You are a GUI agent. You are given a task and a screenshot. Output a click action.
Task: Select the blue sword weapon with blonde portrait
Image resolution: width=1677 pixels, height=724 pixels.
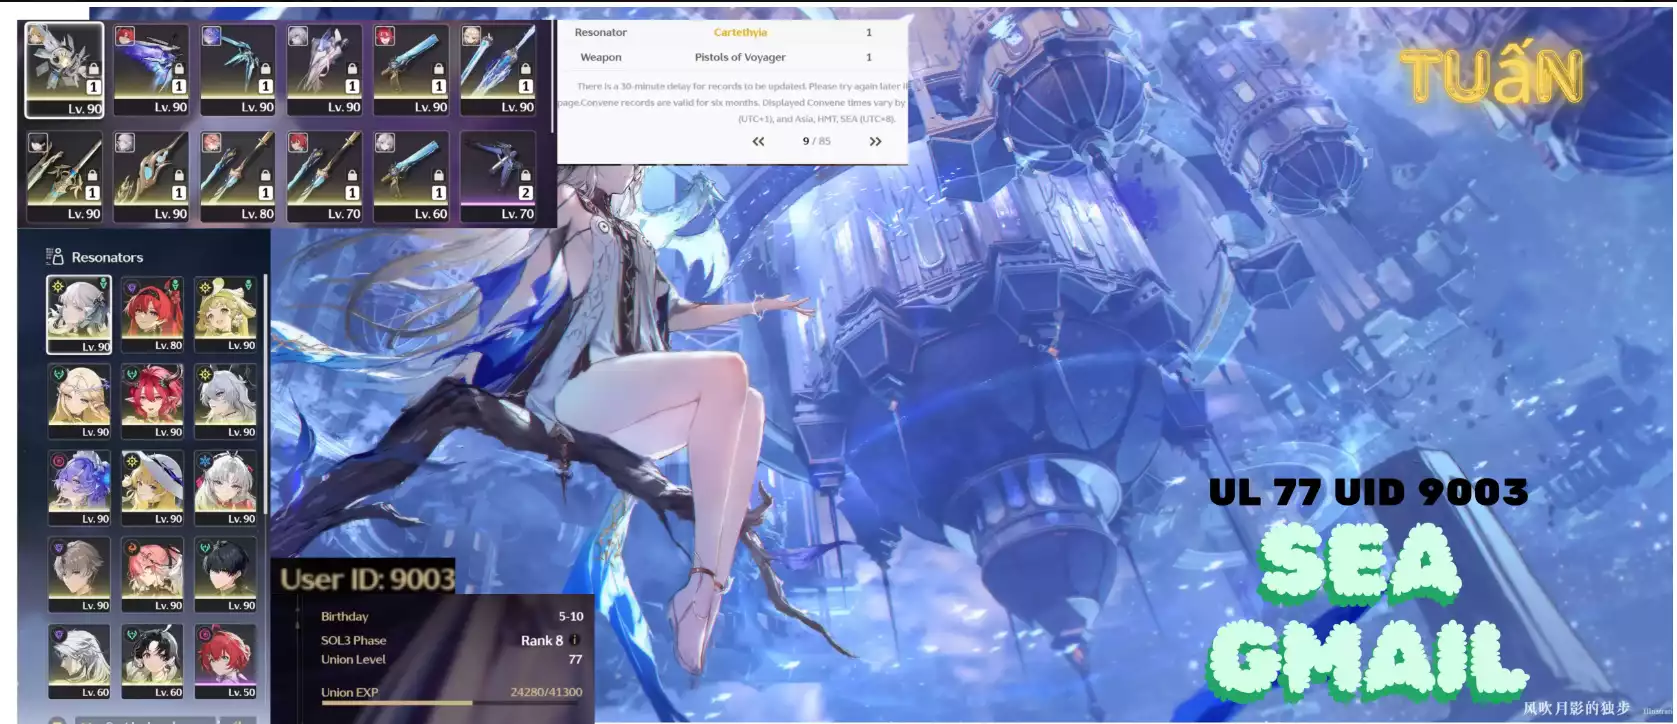click(498, 70)
